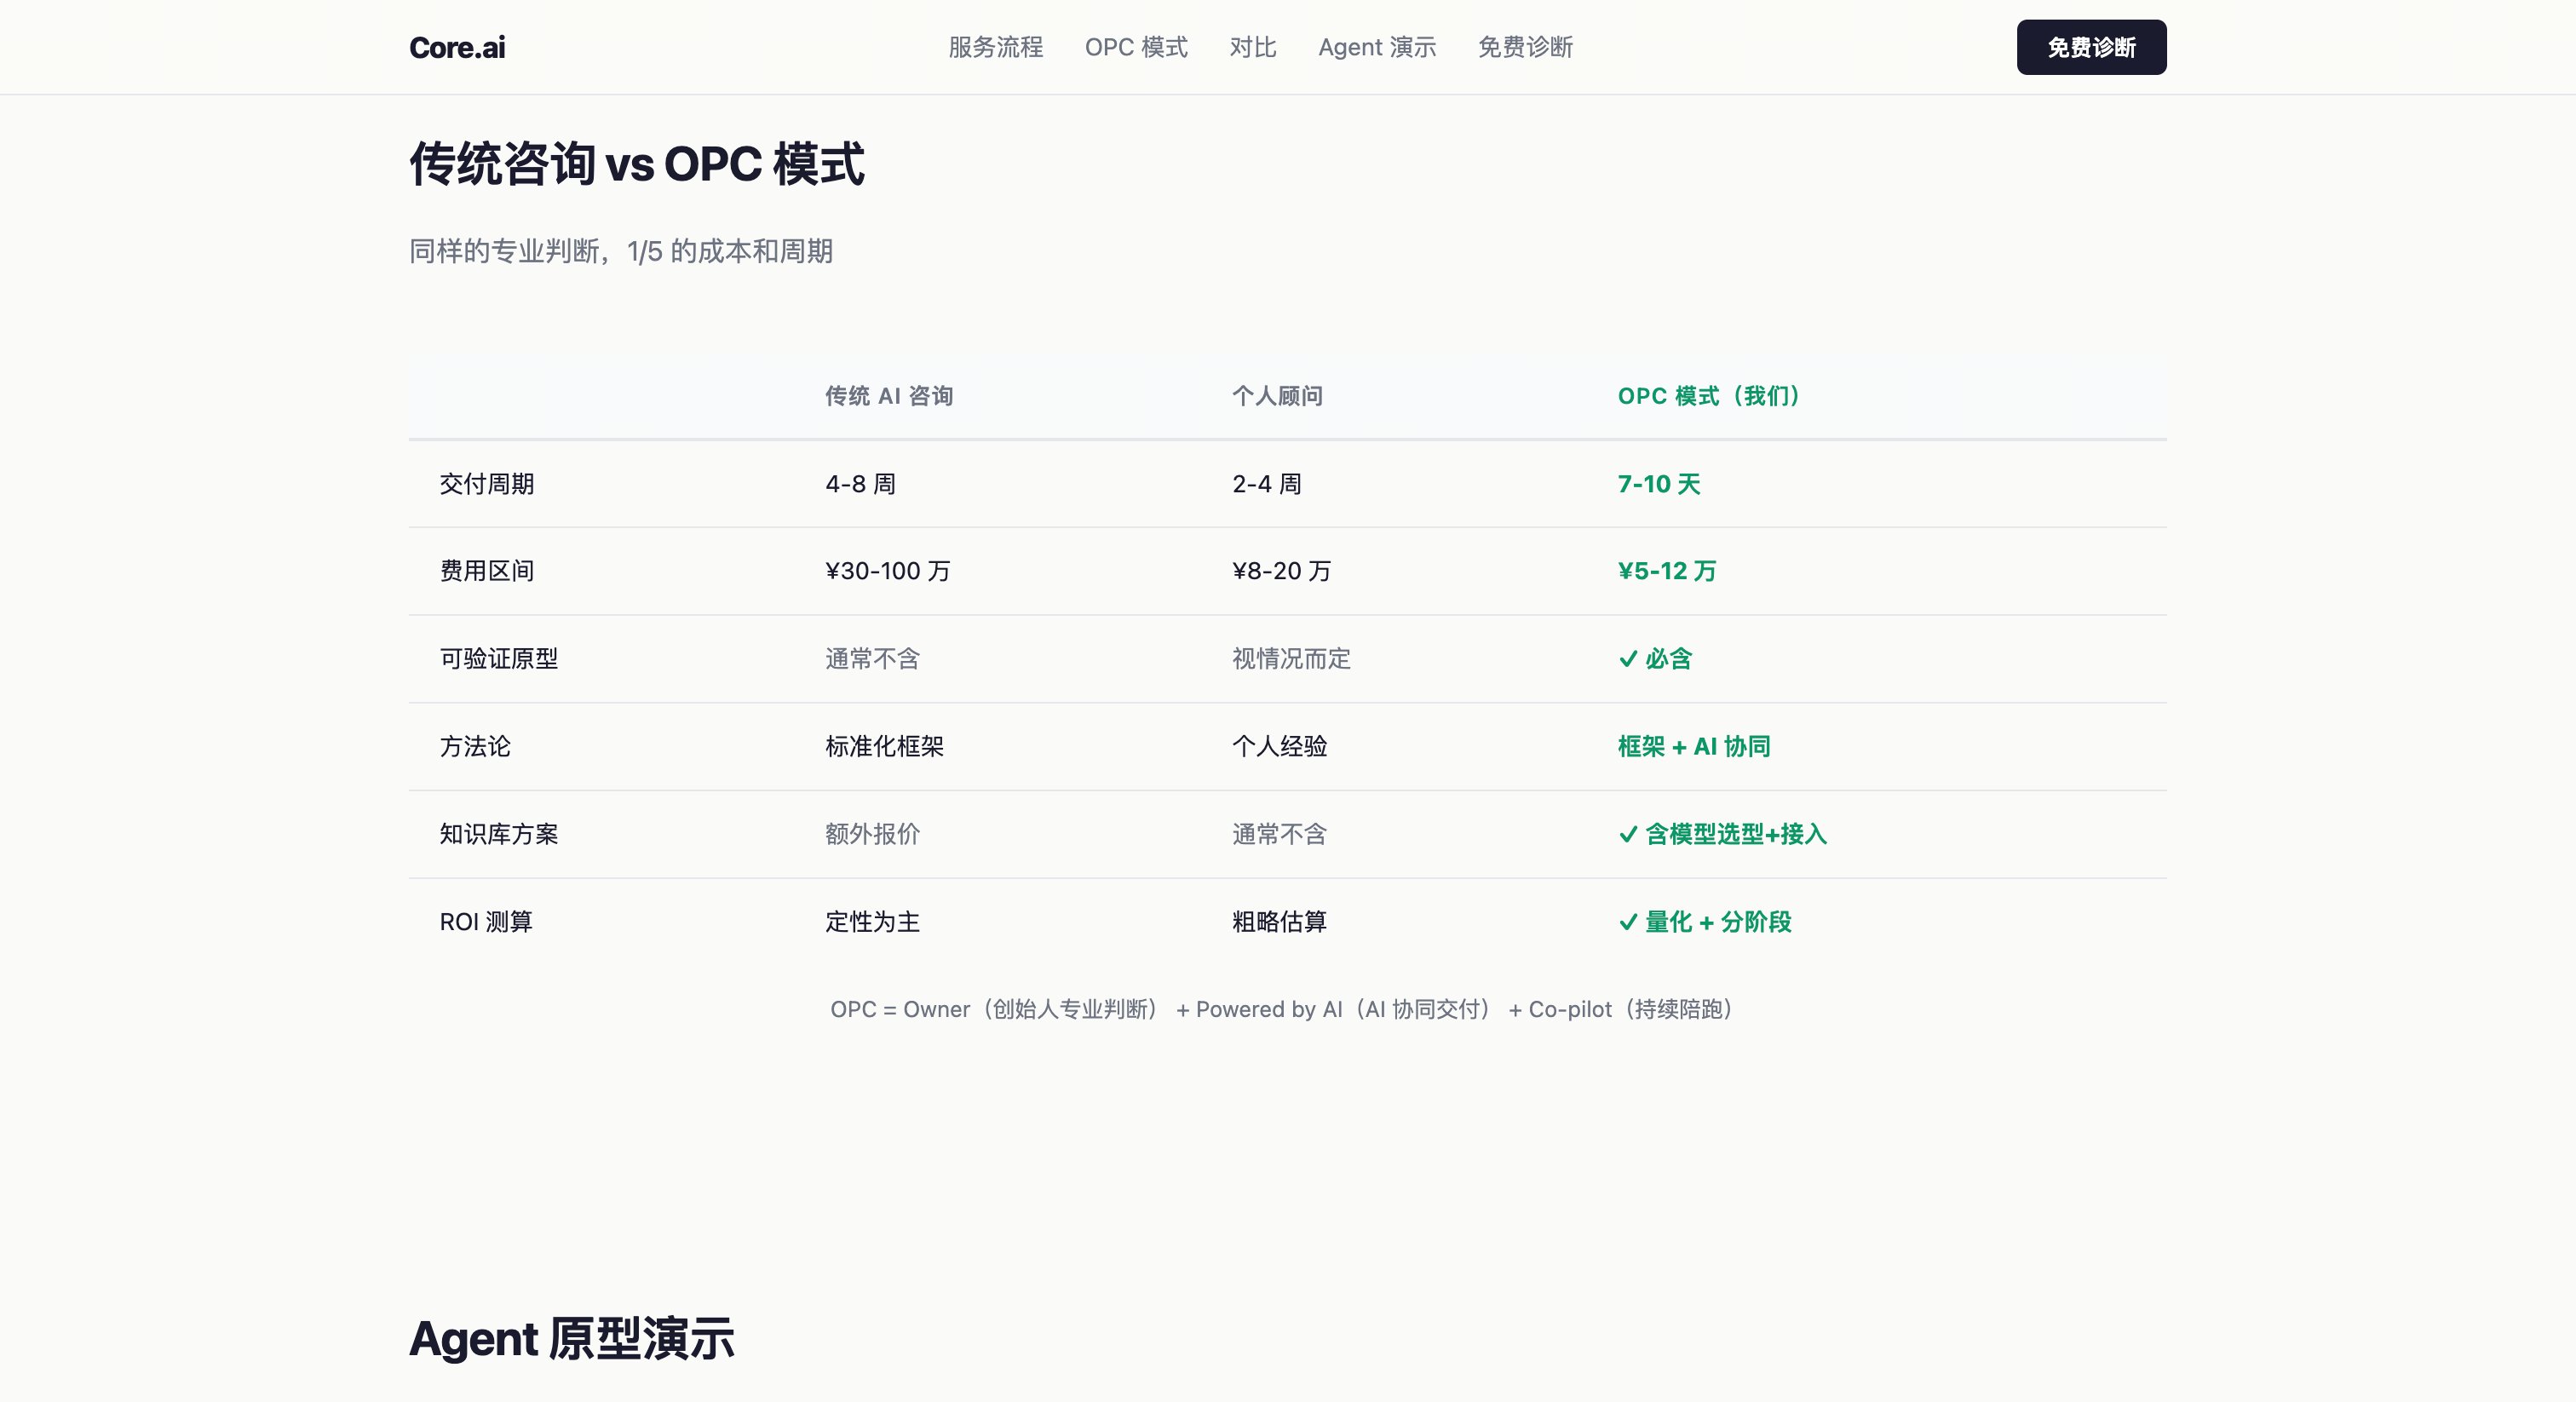Click row label 知识库方案
This screenshot has width=2576, height=1402.
pyautogui.click(x=499, y=834)
